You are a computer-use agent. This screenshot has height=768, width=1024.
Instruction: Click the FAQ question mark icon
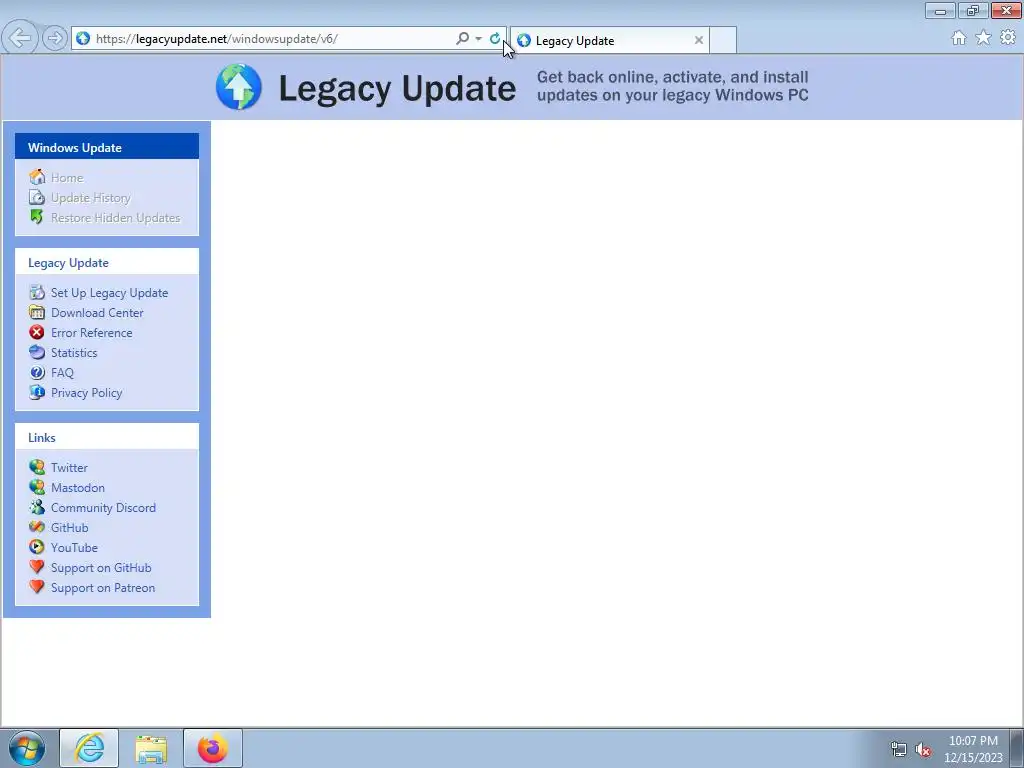[x=37, y=372]
